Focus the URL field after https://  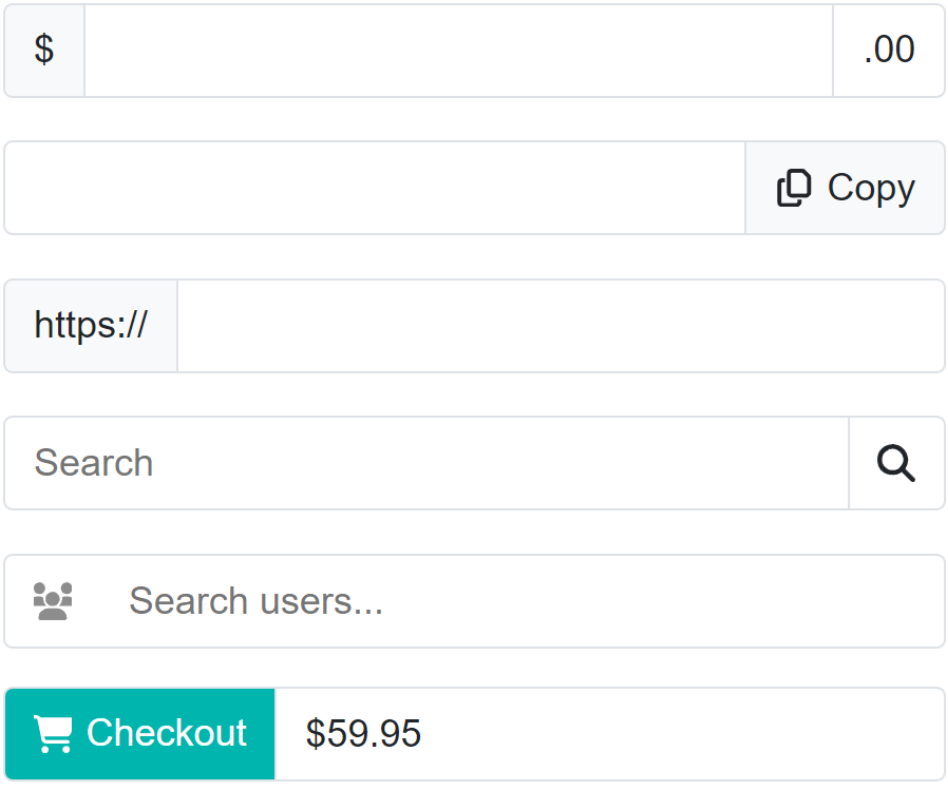(560, 325)
